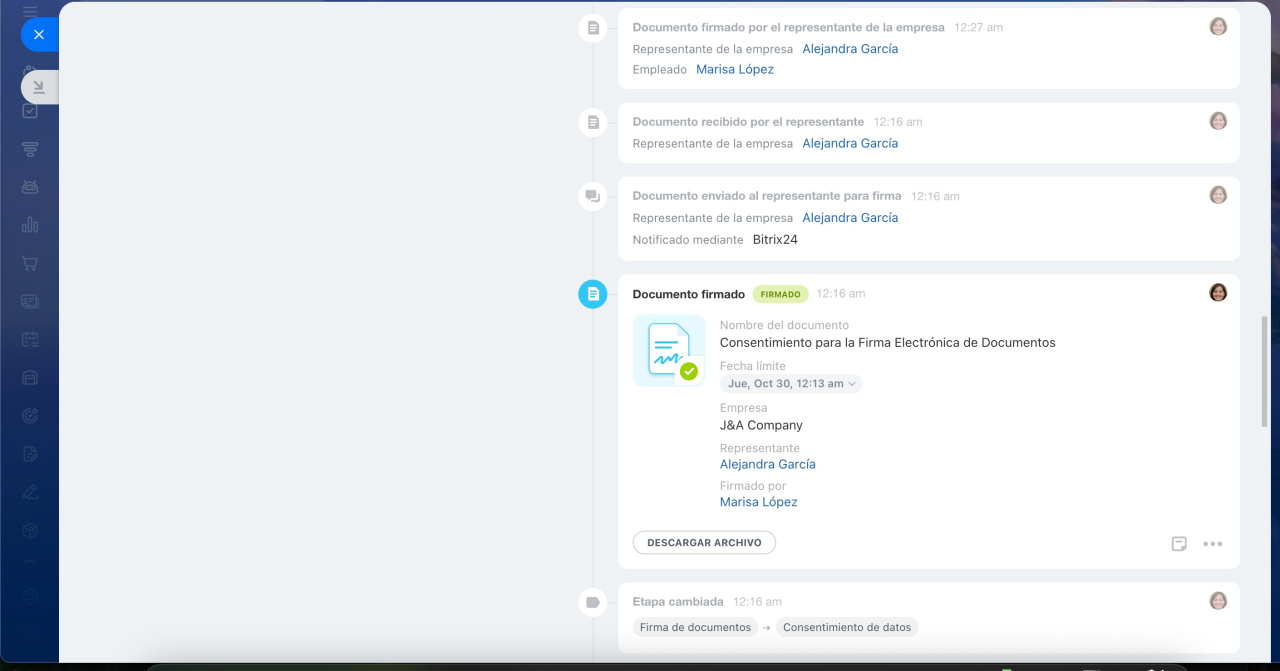Open Marisa López link next to Empleado
The width and height of the screenshot is (1280, 671).
click(735, 70)
